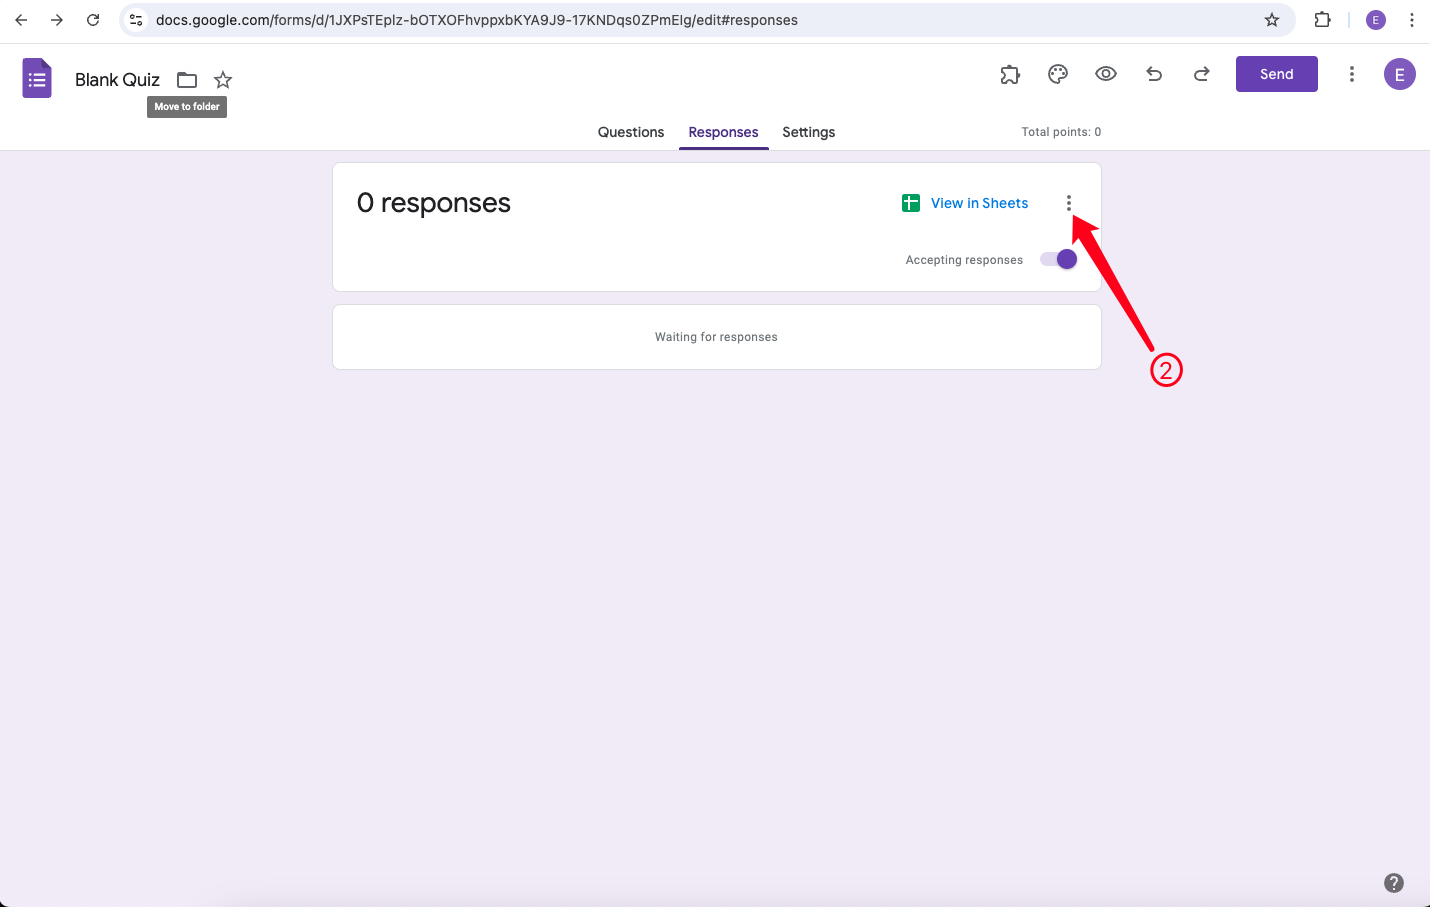Star the Blank Quiz form

(x=222, y=80)
